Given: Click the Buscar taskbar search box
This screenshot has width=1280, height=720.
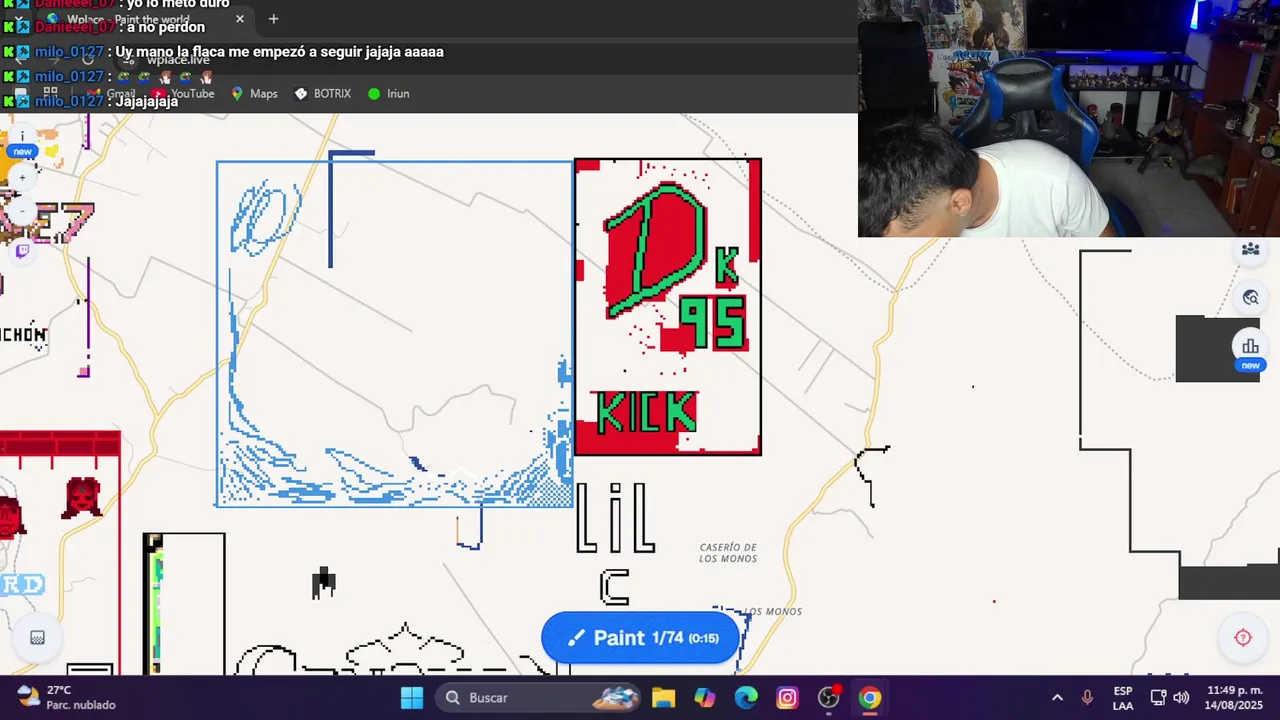Looking at the screenshot, I should (540, 698).
